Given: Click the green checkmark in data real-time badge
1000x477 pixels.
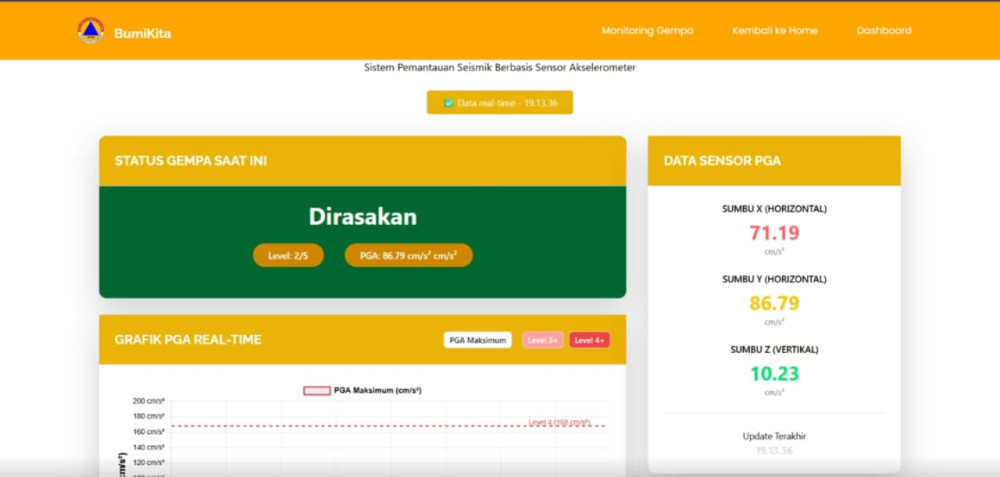Looking at the screenshot, I should pyautogui.click(x=449, y=103).
